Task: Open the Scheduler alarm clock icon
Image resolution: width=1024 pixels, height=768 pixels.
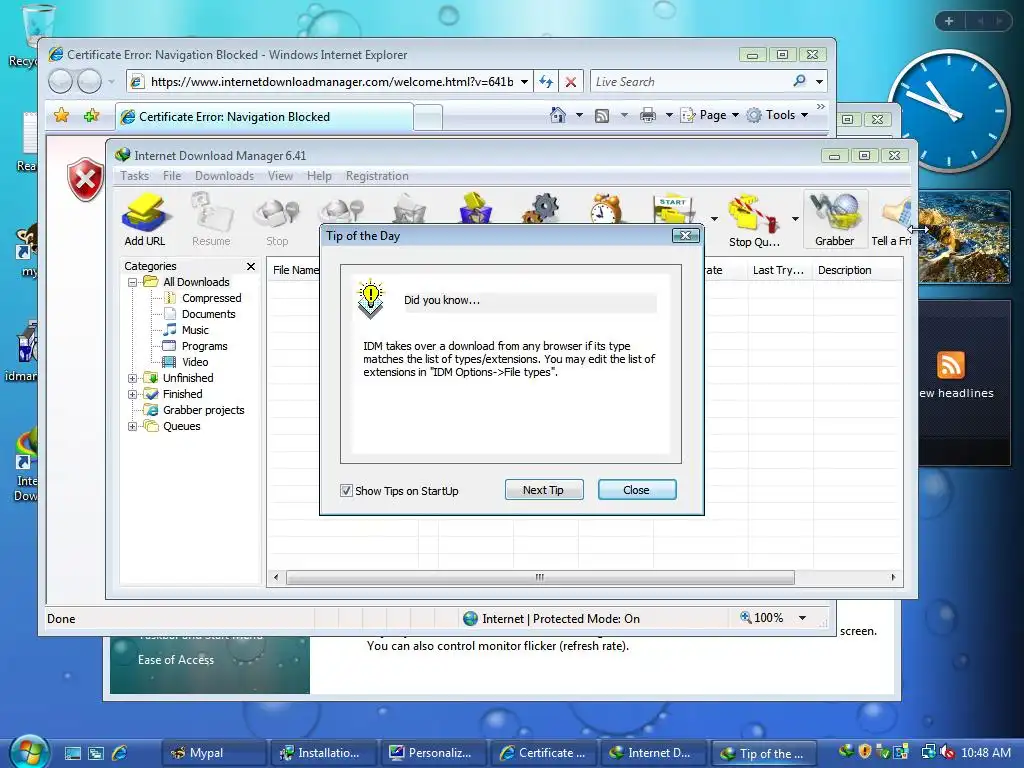Action: (x=607, y=208)
